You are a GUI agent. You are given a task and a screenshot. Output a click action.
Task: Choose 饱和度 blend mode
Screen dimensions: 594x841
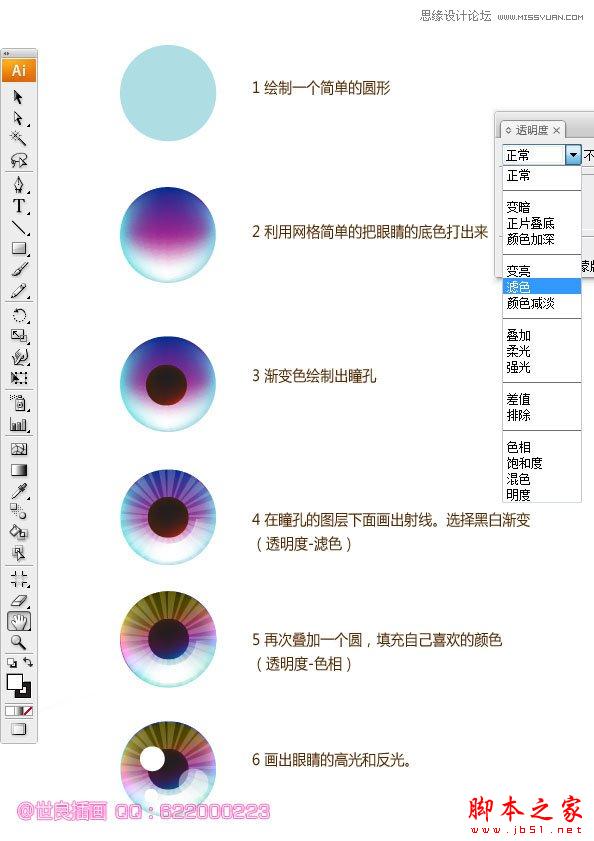coord(542,463)
